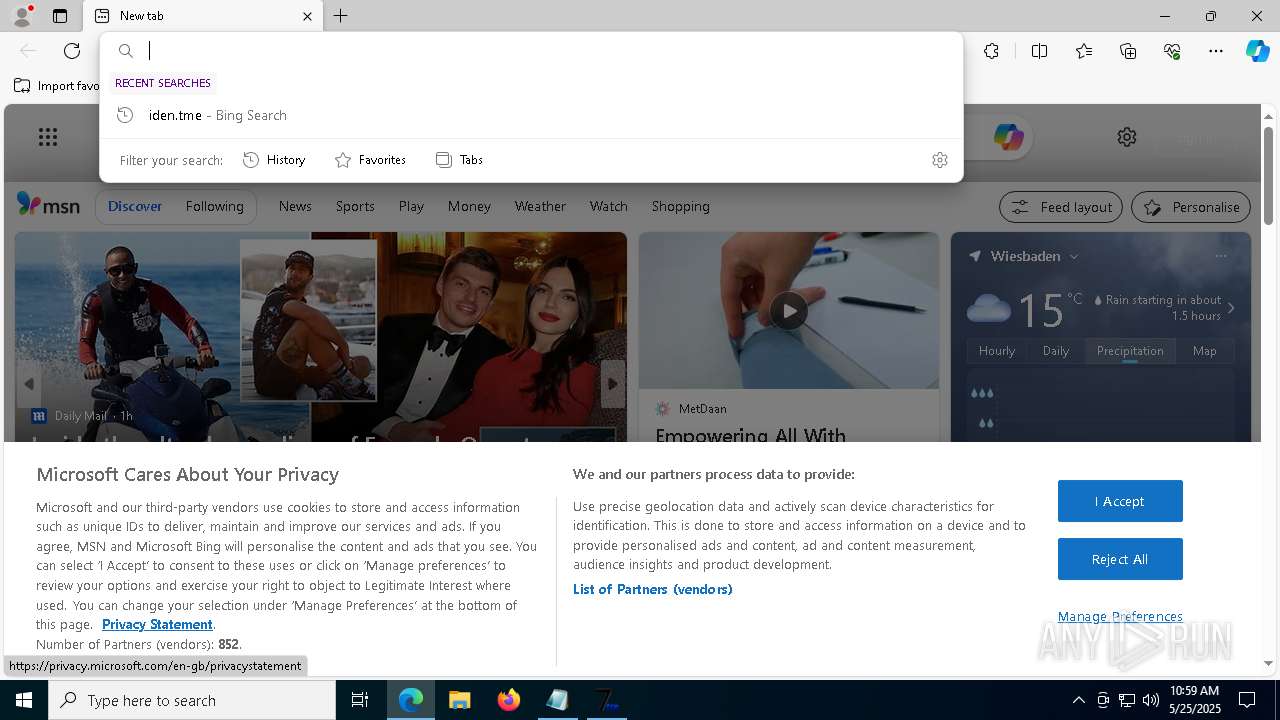The width and height of the screenshot is (1280, 720).
Task: Switch weather card to Daily tab
Action: 1056,351
